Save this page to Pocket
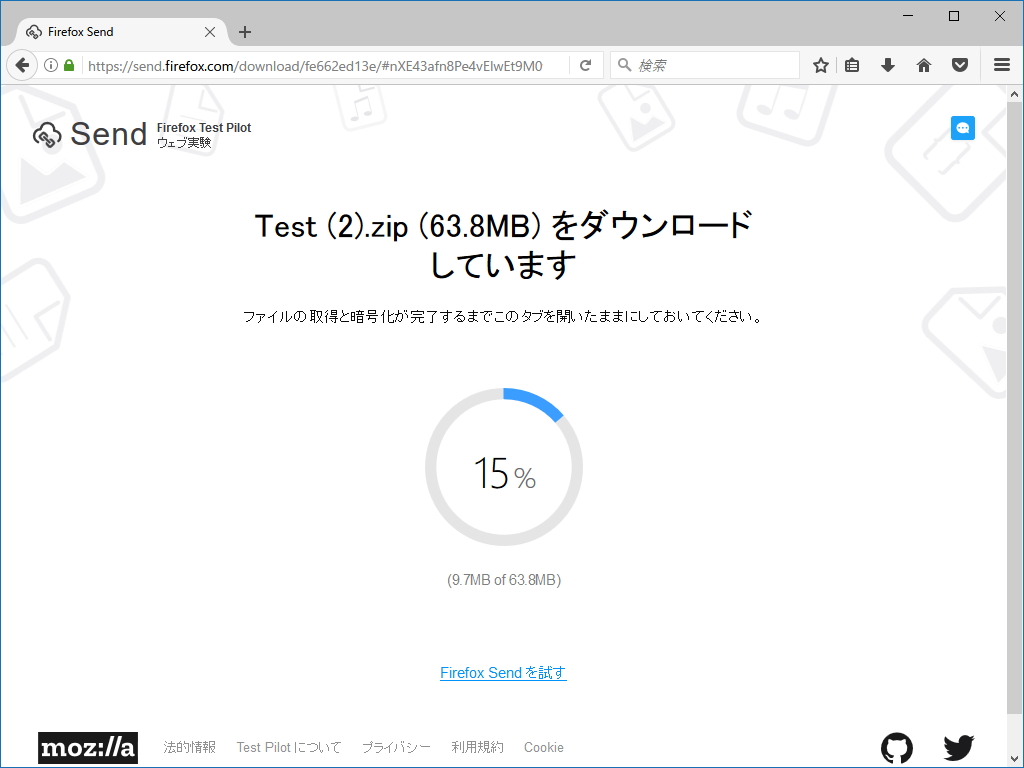 click(959, 64)
